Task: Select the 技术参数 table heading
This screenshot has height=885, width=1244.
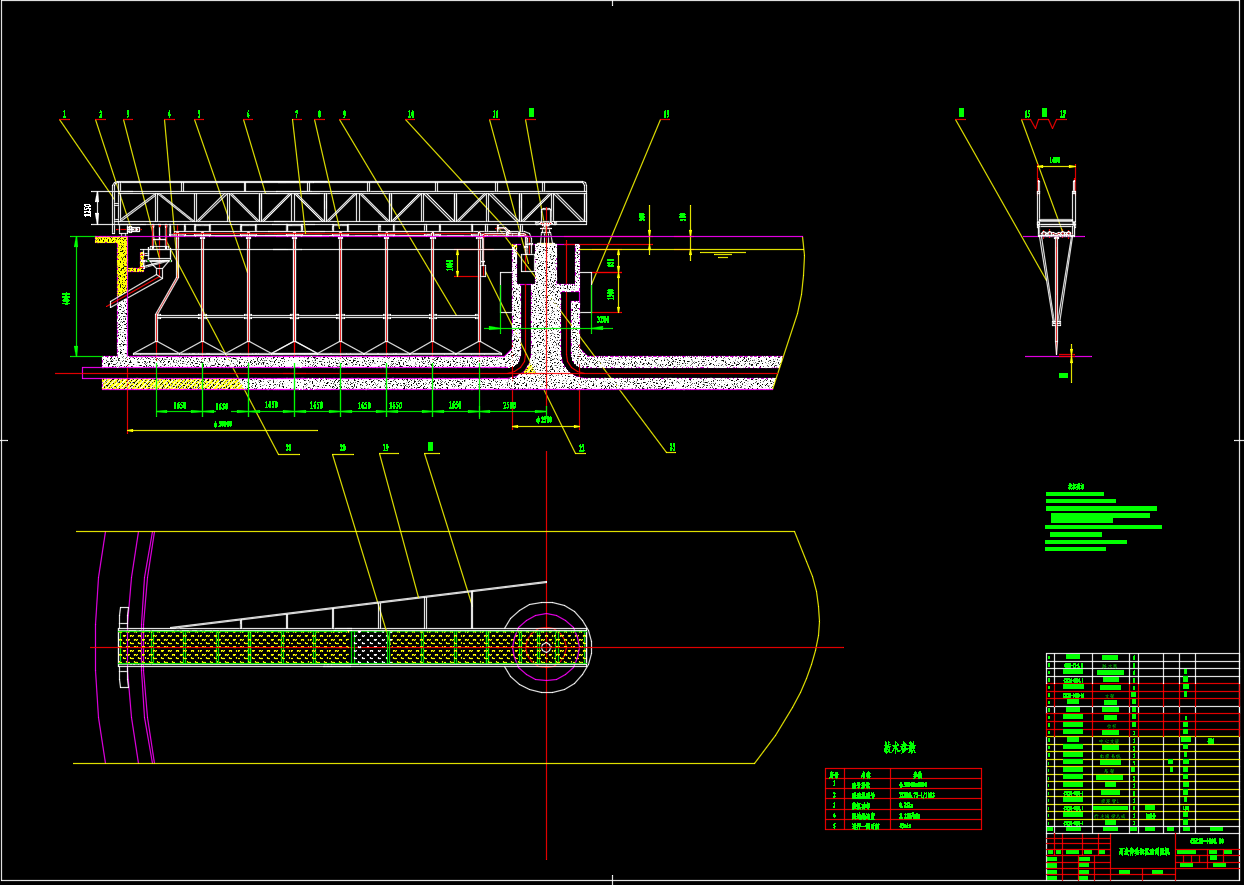Action: (x=899, y=748)
